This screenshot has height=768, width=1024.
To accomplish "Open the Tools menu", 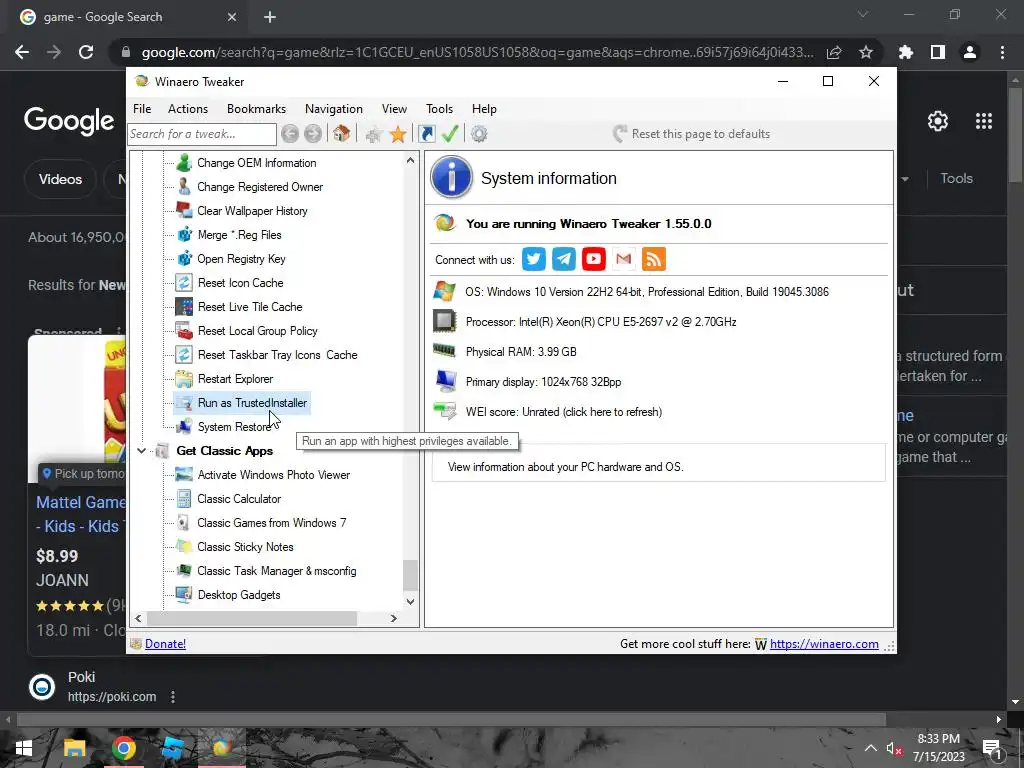I will click(x=440, y=109).
